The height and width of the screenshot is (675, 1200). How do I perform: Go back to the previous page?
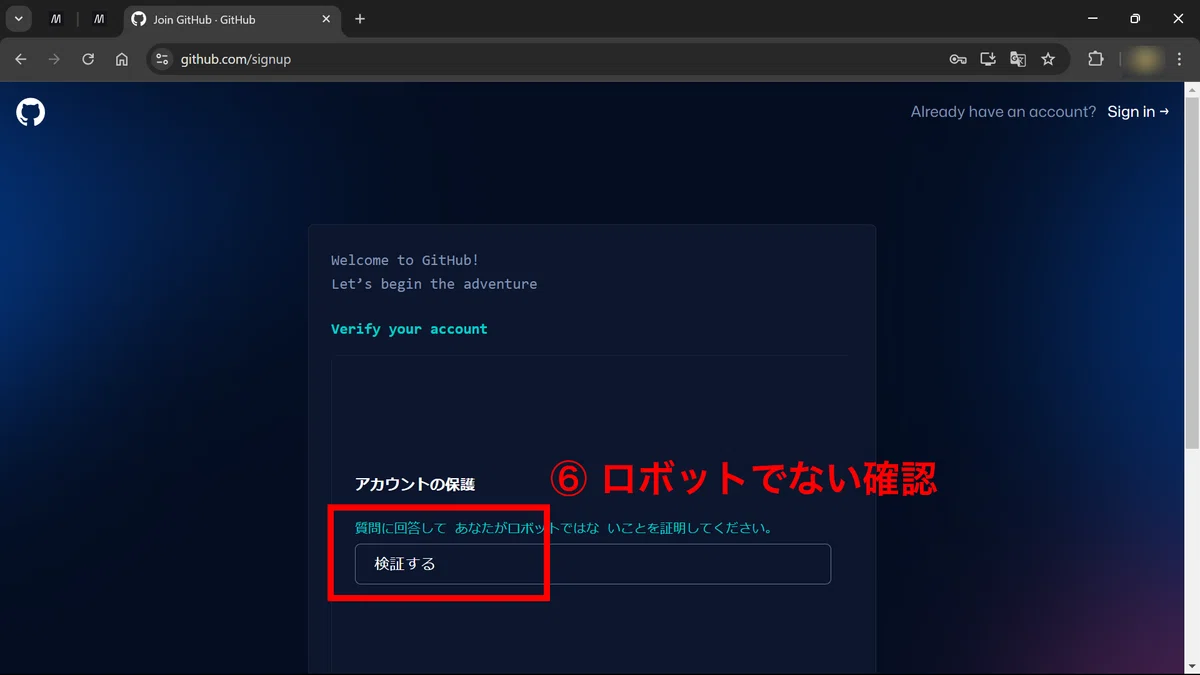pos(21,59)
